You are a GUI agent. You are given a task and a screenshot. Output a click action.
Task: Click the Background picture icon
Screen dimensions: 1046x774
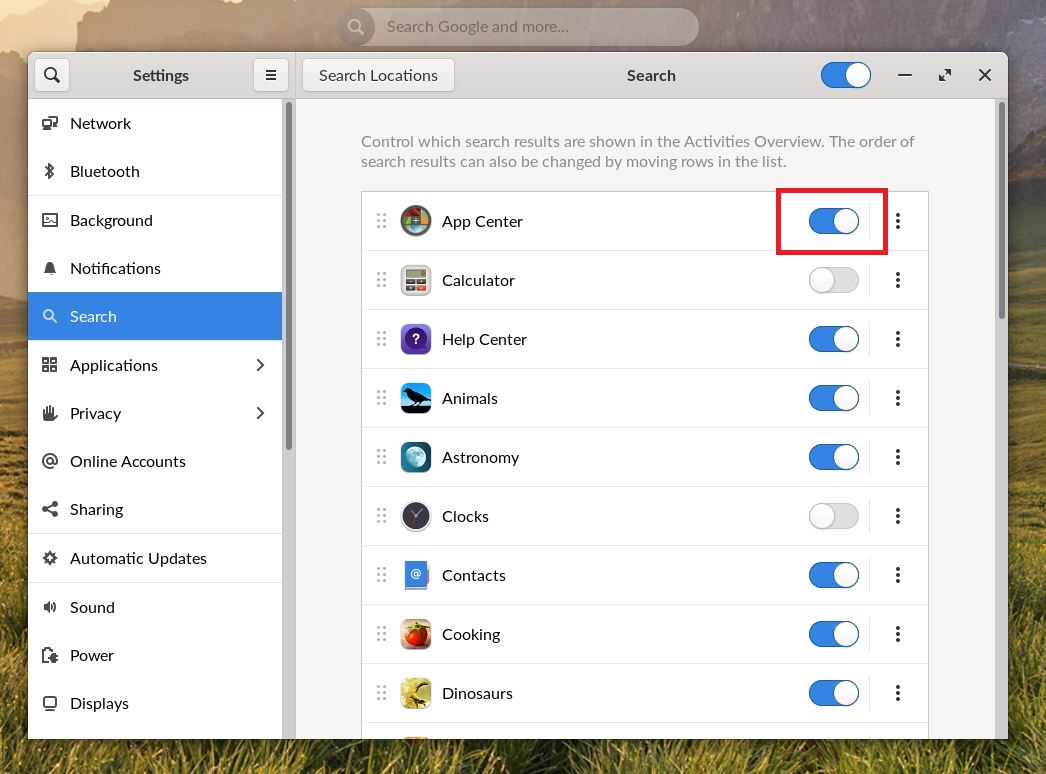50,220
